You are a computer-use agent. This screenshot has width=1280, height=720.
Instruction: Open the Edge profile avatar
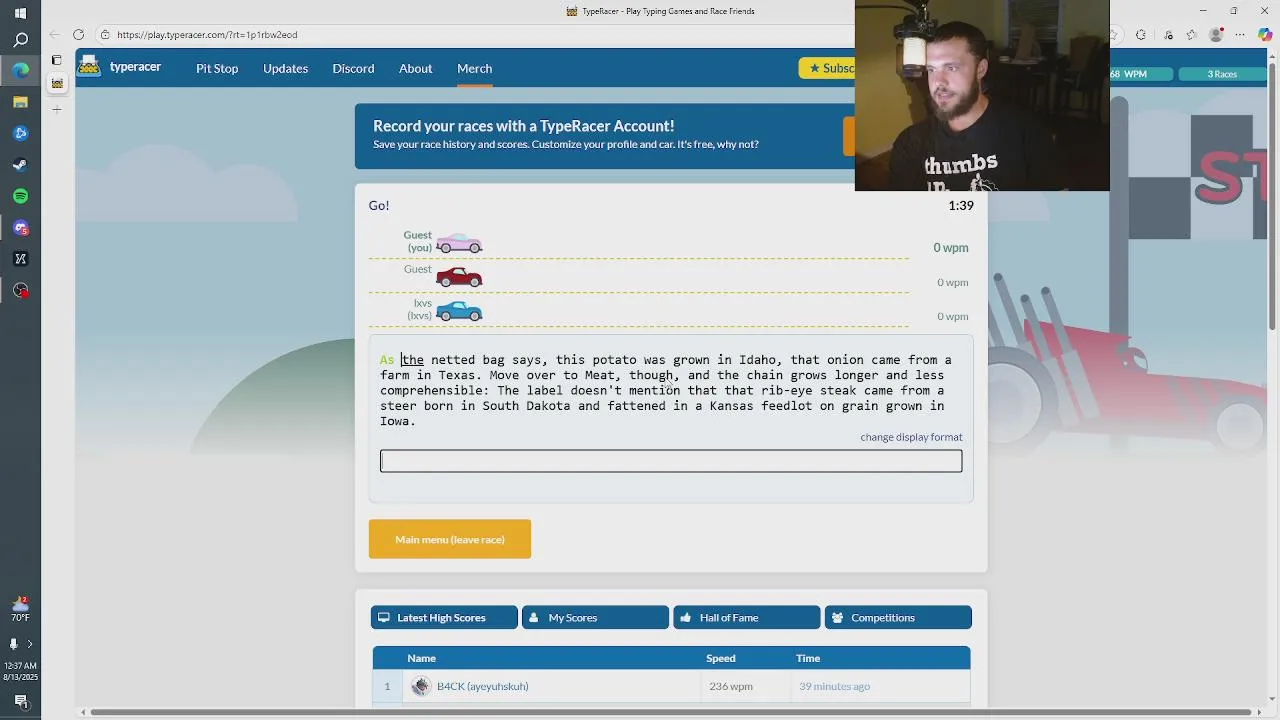[x=1216, y=35]
